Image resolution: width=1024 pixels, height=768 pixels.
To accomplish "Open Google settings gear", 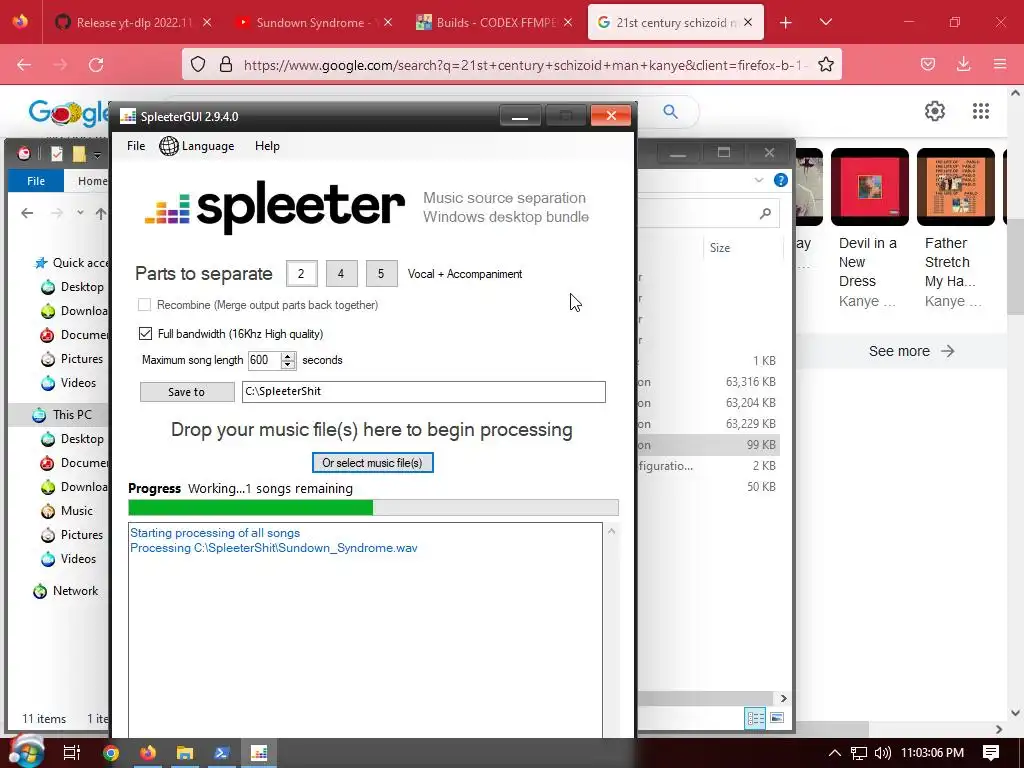I will pyautogui.click(x=935, y=111).
